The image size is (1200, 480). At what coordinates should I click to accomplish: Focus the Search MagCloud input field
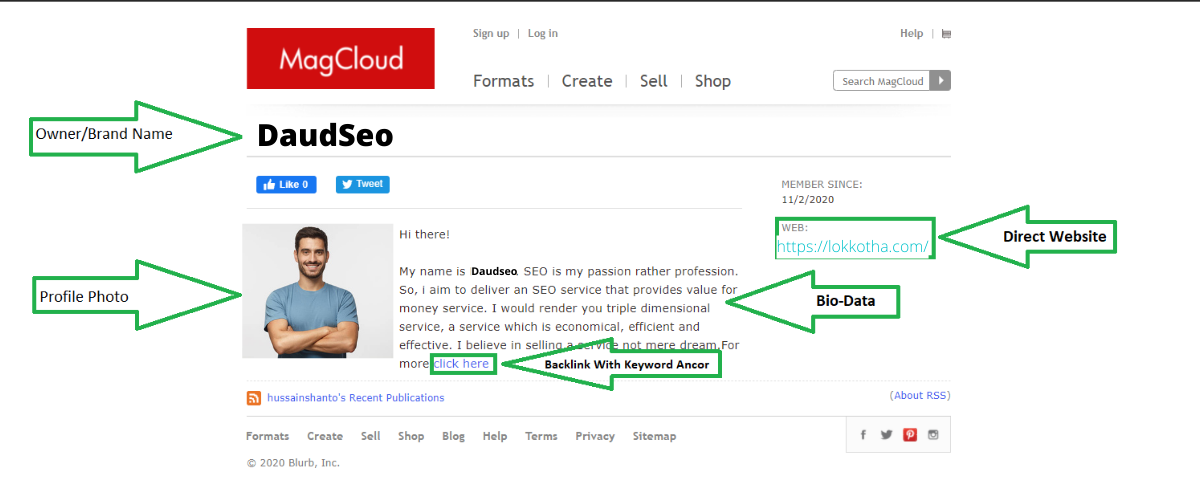882,81
